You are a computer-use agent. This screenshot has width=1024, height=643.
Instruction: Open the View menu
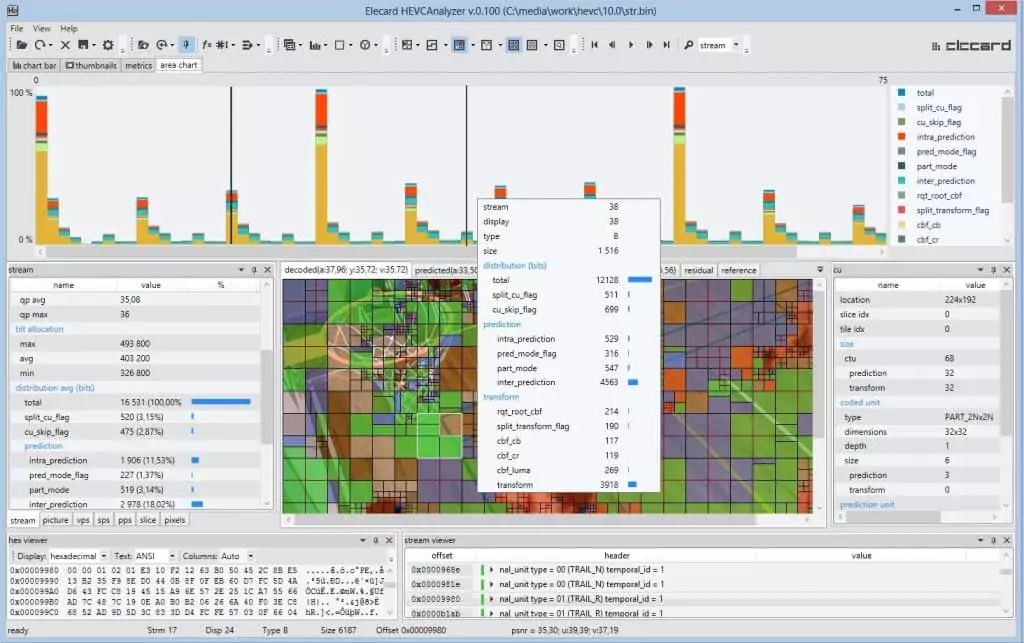[42, 29]
